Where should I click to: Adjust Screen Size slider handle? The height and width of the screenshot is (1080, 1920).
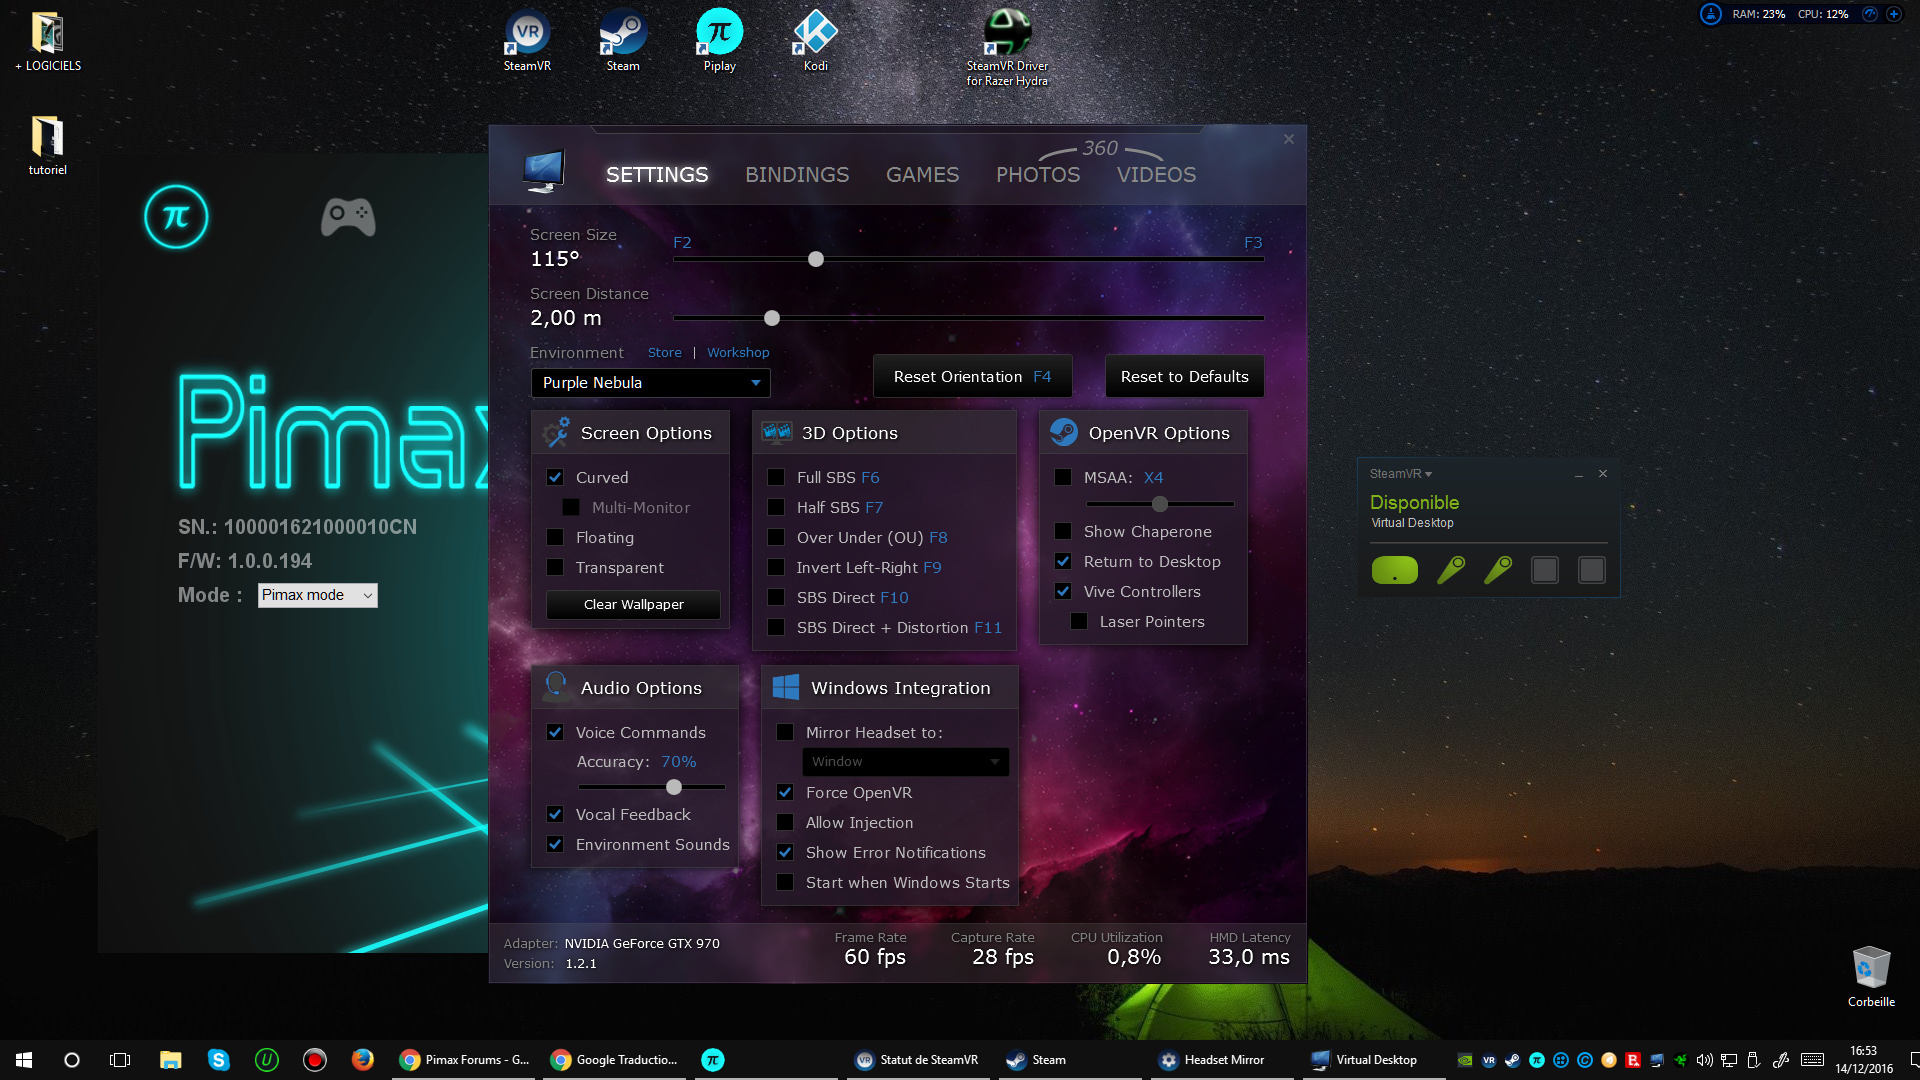(x=816, y=260)
